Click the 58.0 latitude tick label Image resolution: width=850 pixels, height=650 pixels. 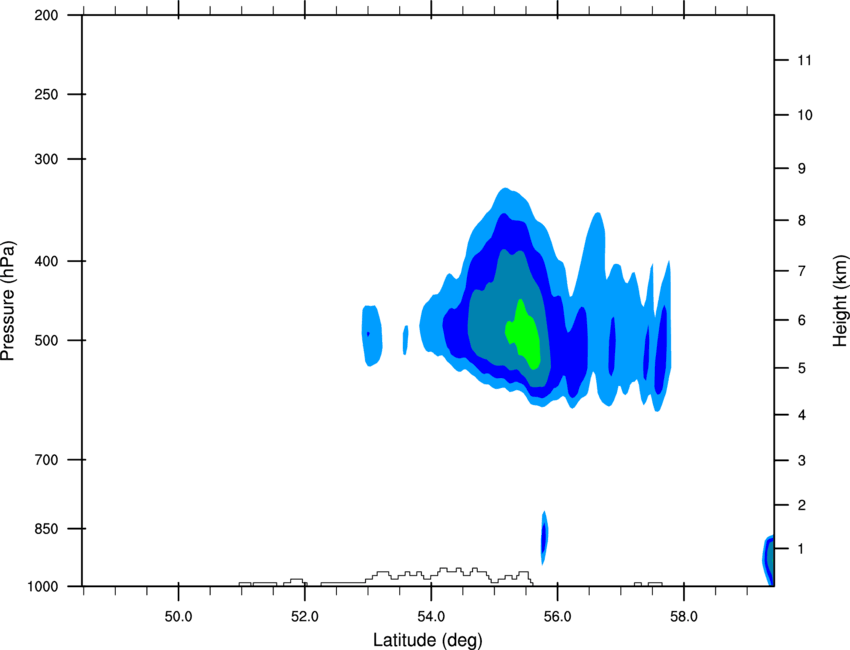click(x=684, y=617)
